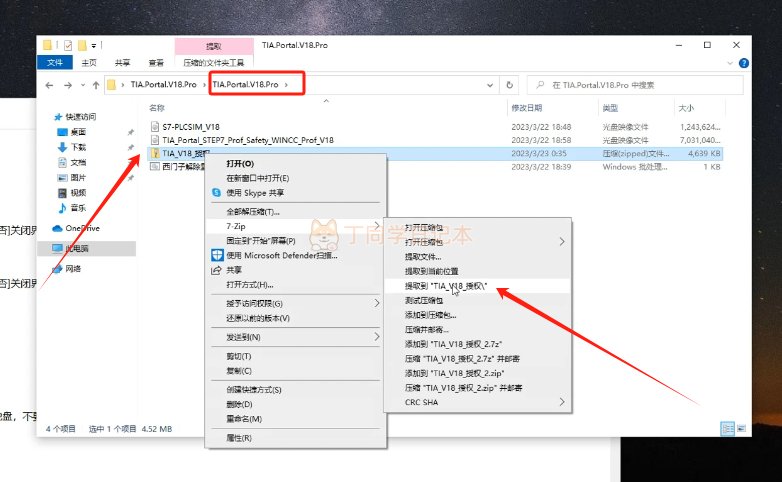The height and width of the screenshot is (482, 782).
Task: Select the first TIA.Portal.V18.Pro breadcrumb
Action: [x=164, y=85]
